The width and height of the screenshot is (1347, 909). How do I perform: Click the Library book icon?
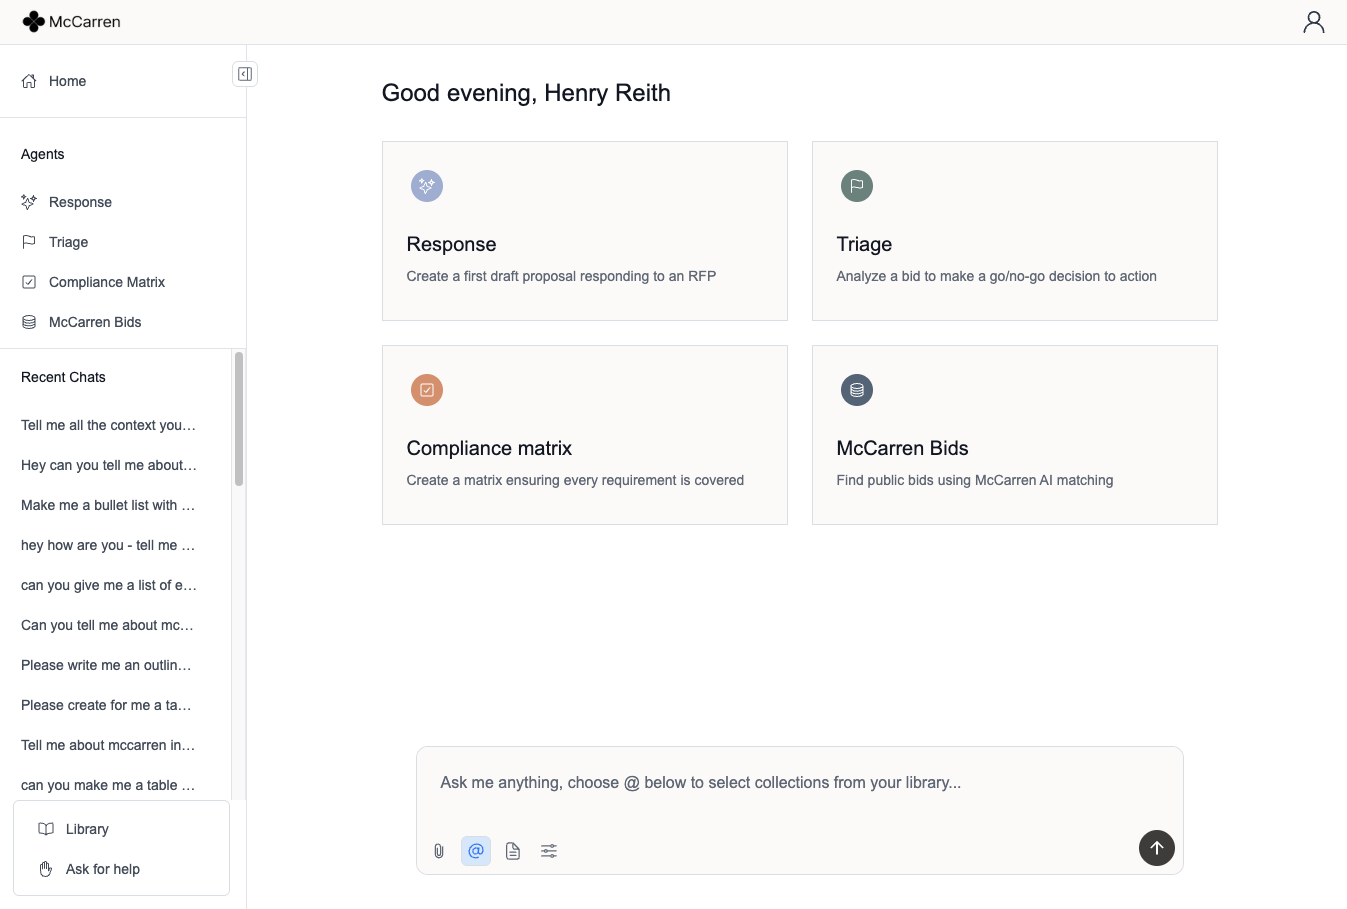(x=46, y=829)
